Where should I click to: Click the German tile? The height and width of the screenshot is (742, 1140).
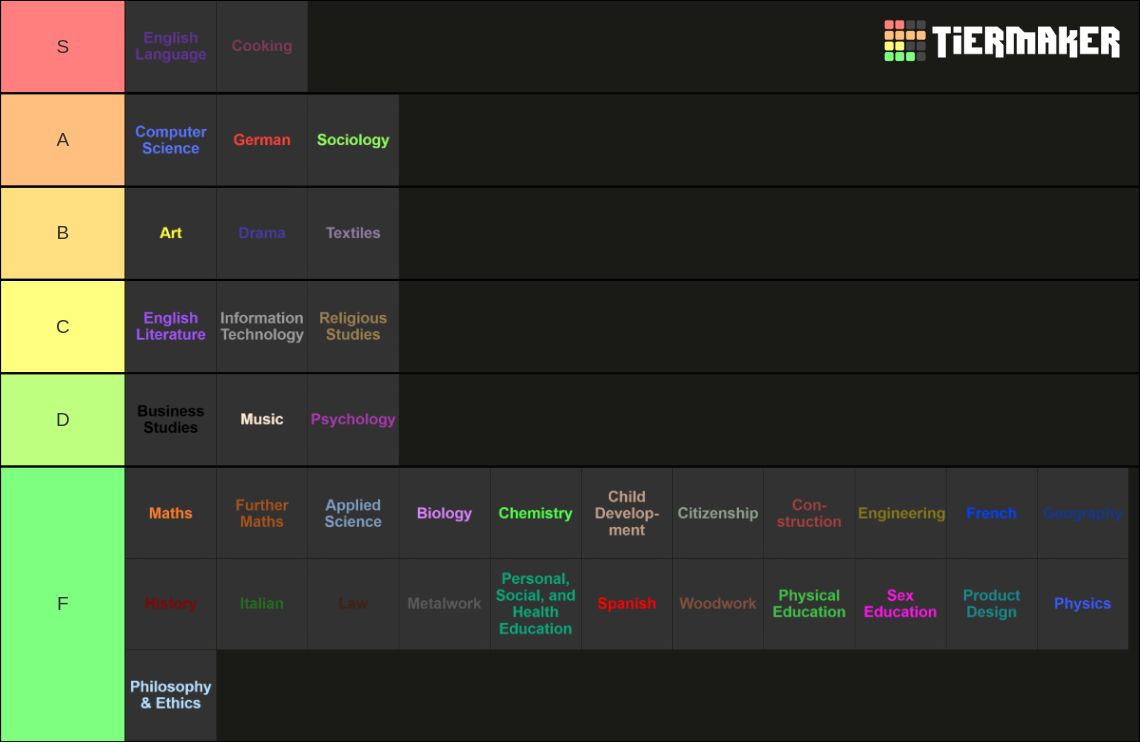pyautogui.click(x=262, y=140)
